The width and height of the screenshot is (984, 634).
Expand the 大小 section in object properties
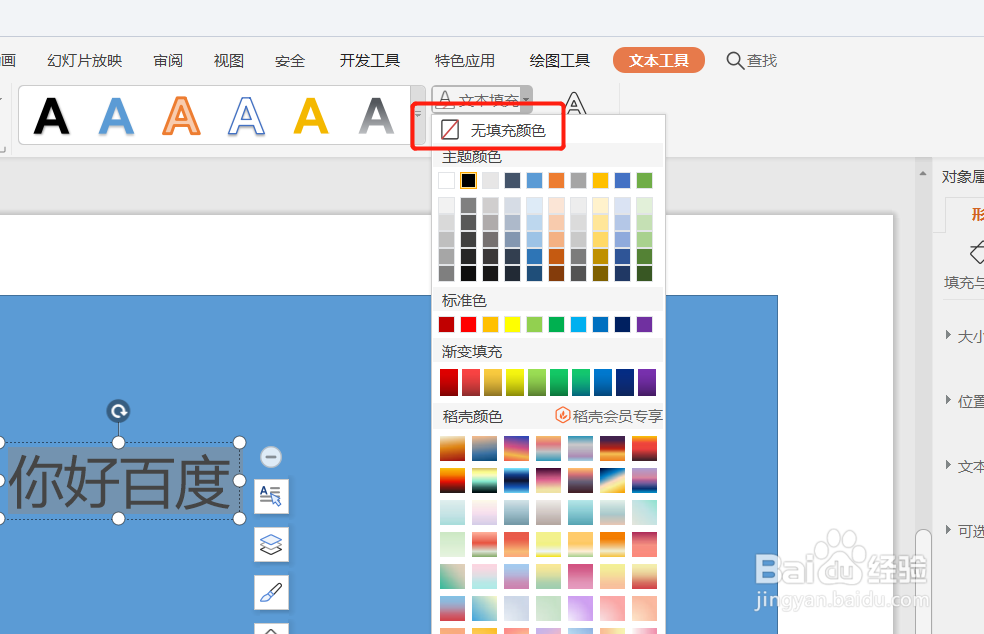[966, 336]
